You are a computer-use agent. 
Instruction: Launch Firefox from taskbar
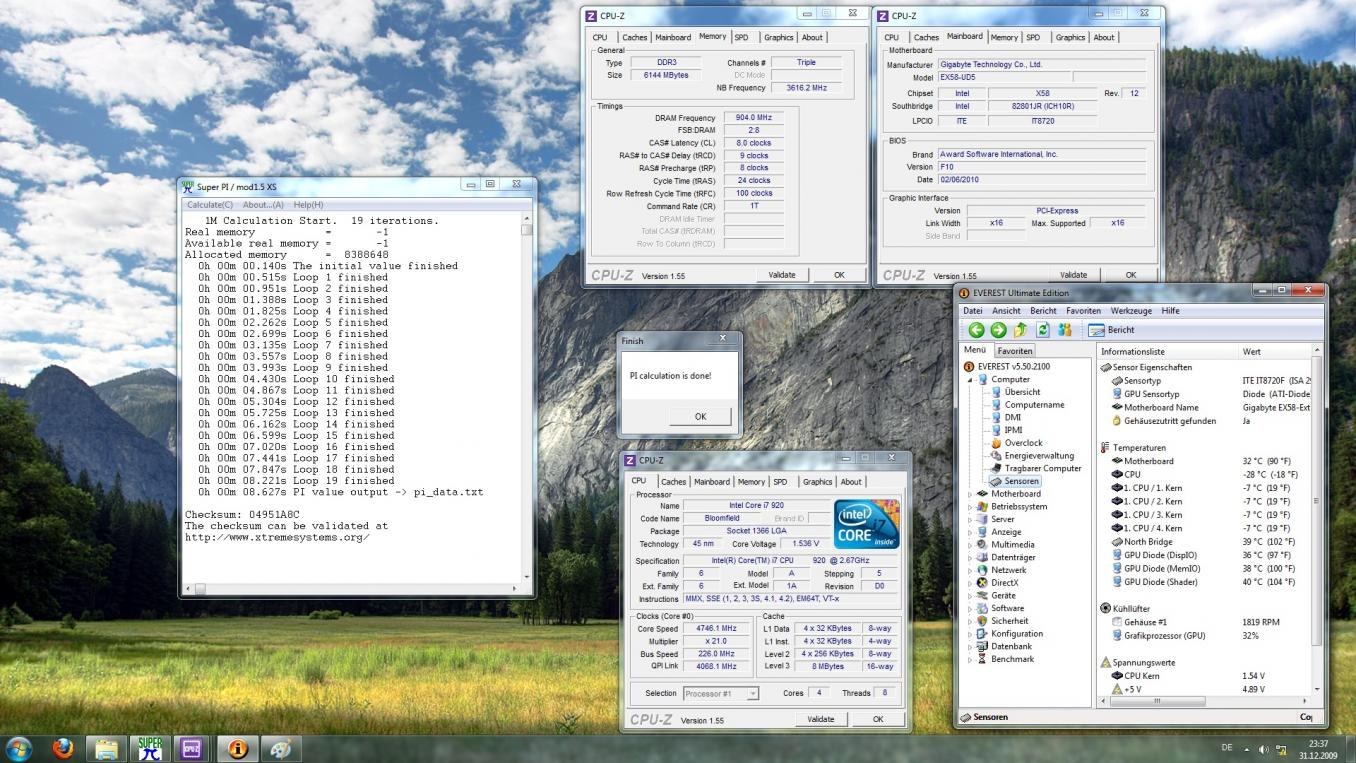click(x=63, y=748)
